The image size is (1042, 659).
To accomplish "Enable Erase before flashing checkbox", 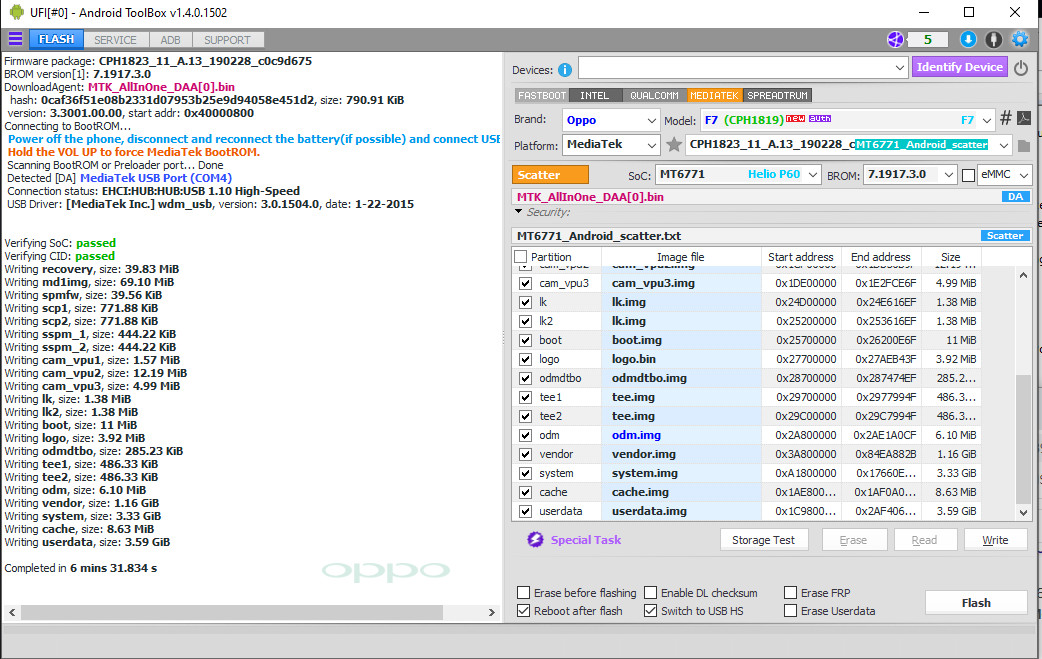I will [x=524, y=593].
